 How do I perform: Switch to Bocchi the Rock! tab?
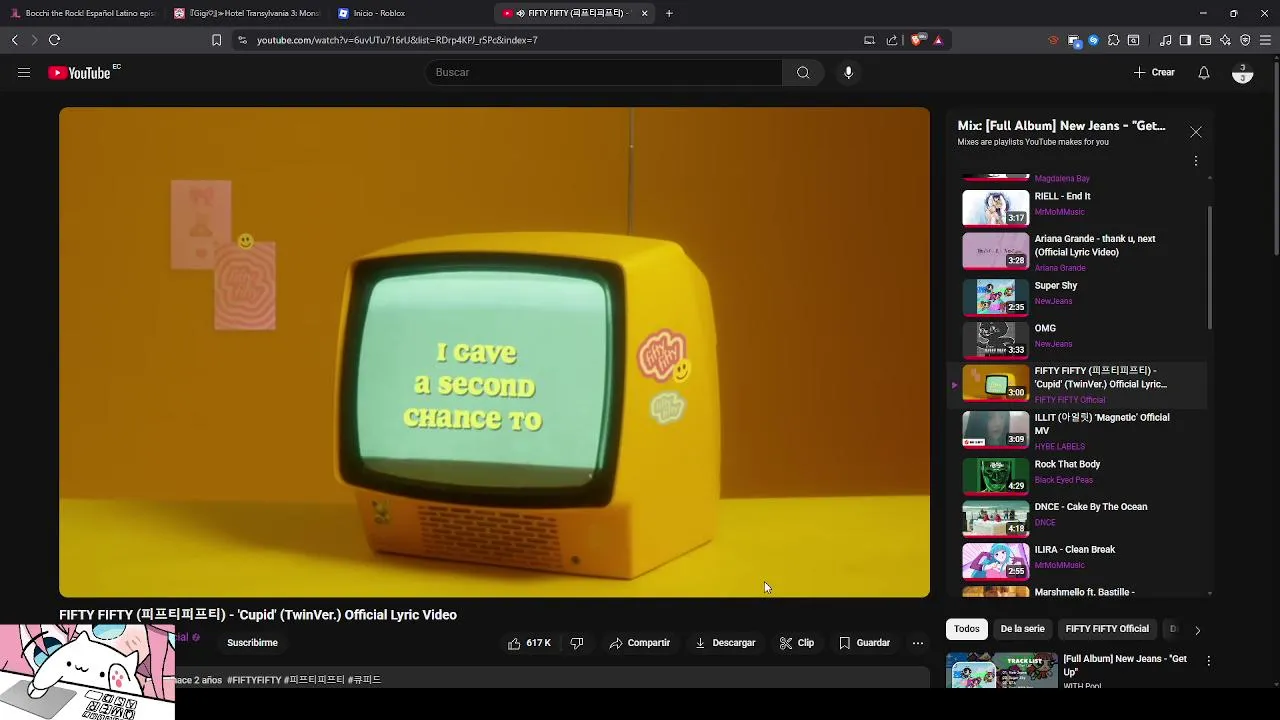click(83, 13)
